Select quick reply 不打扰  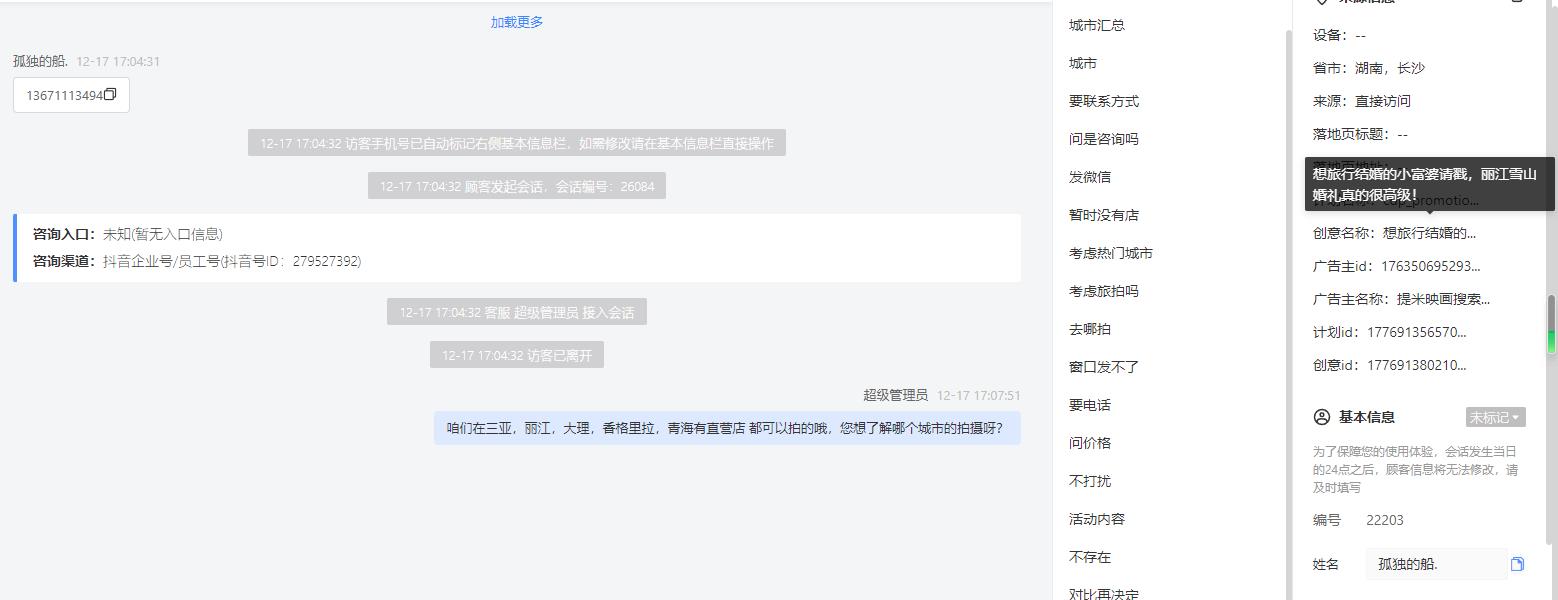pyautogui.click(x=1090, y=481)
